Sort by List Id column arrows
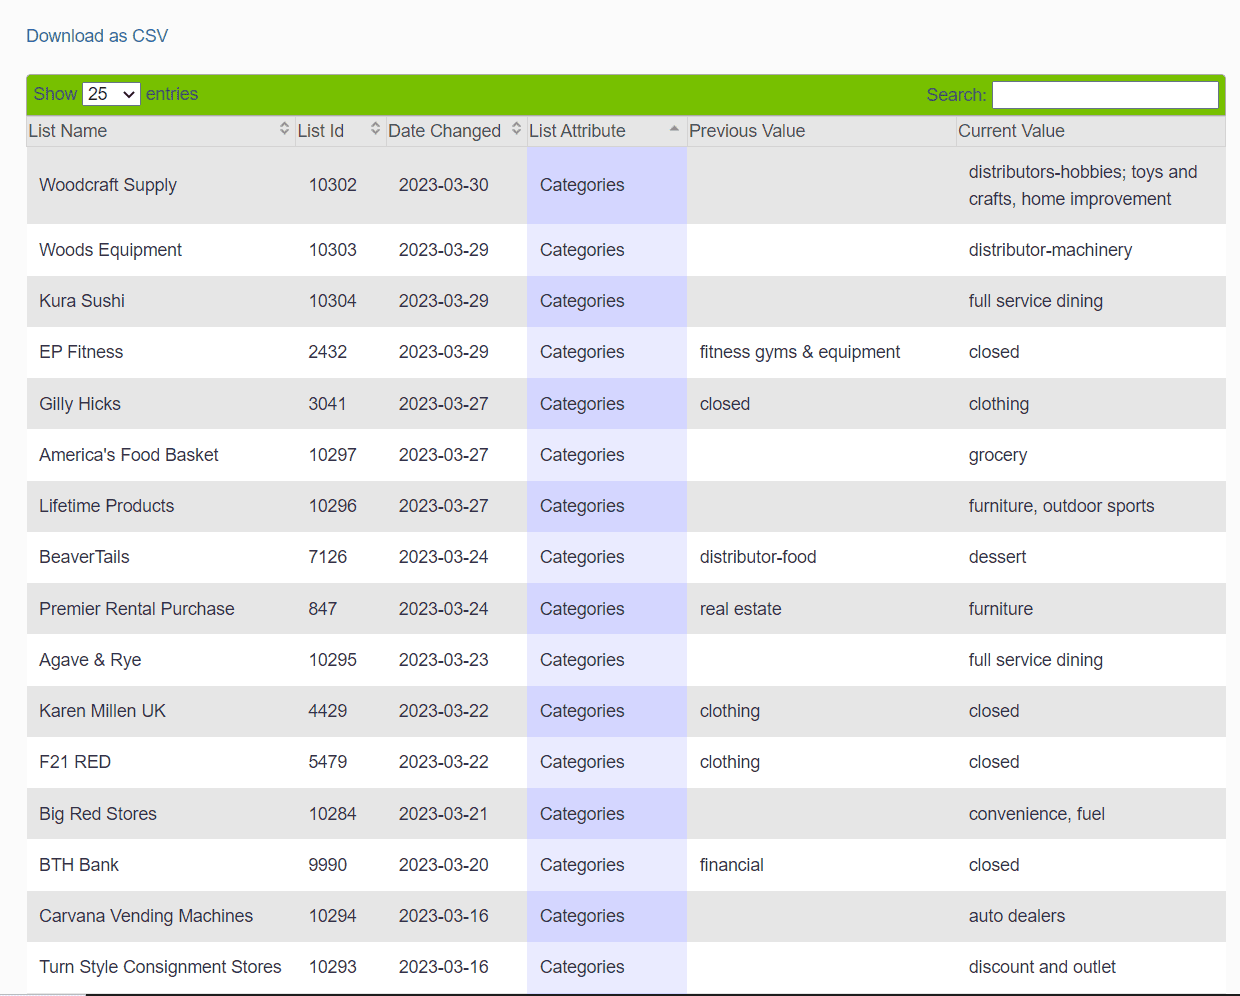Screen dimensions: 1240x996 tap(375, 129)
